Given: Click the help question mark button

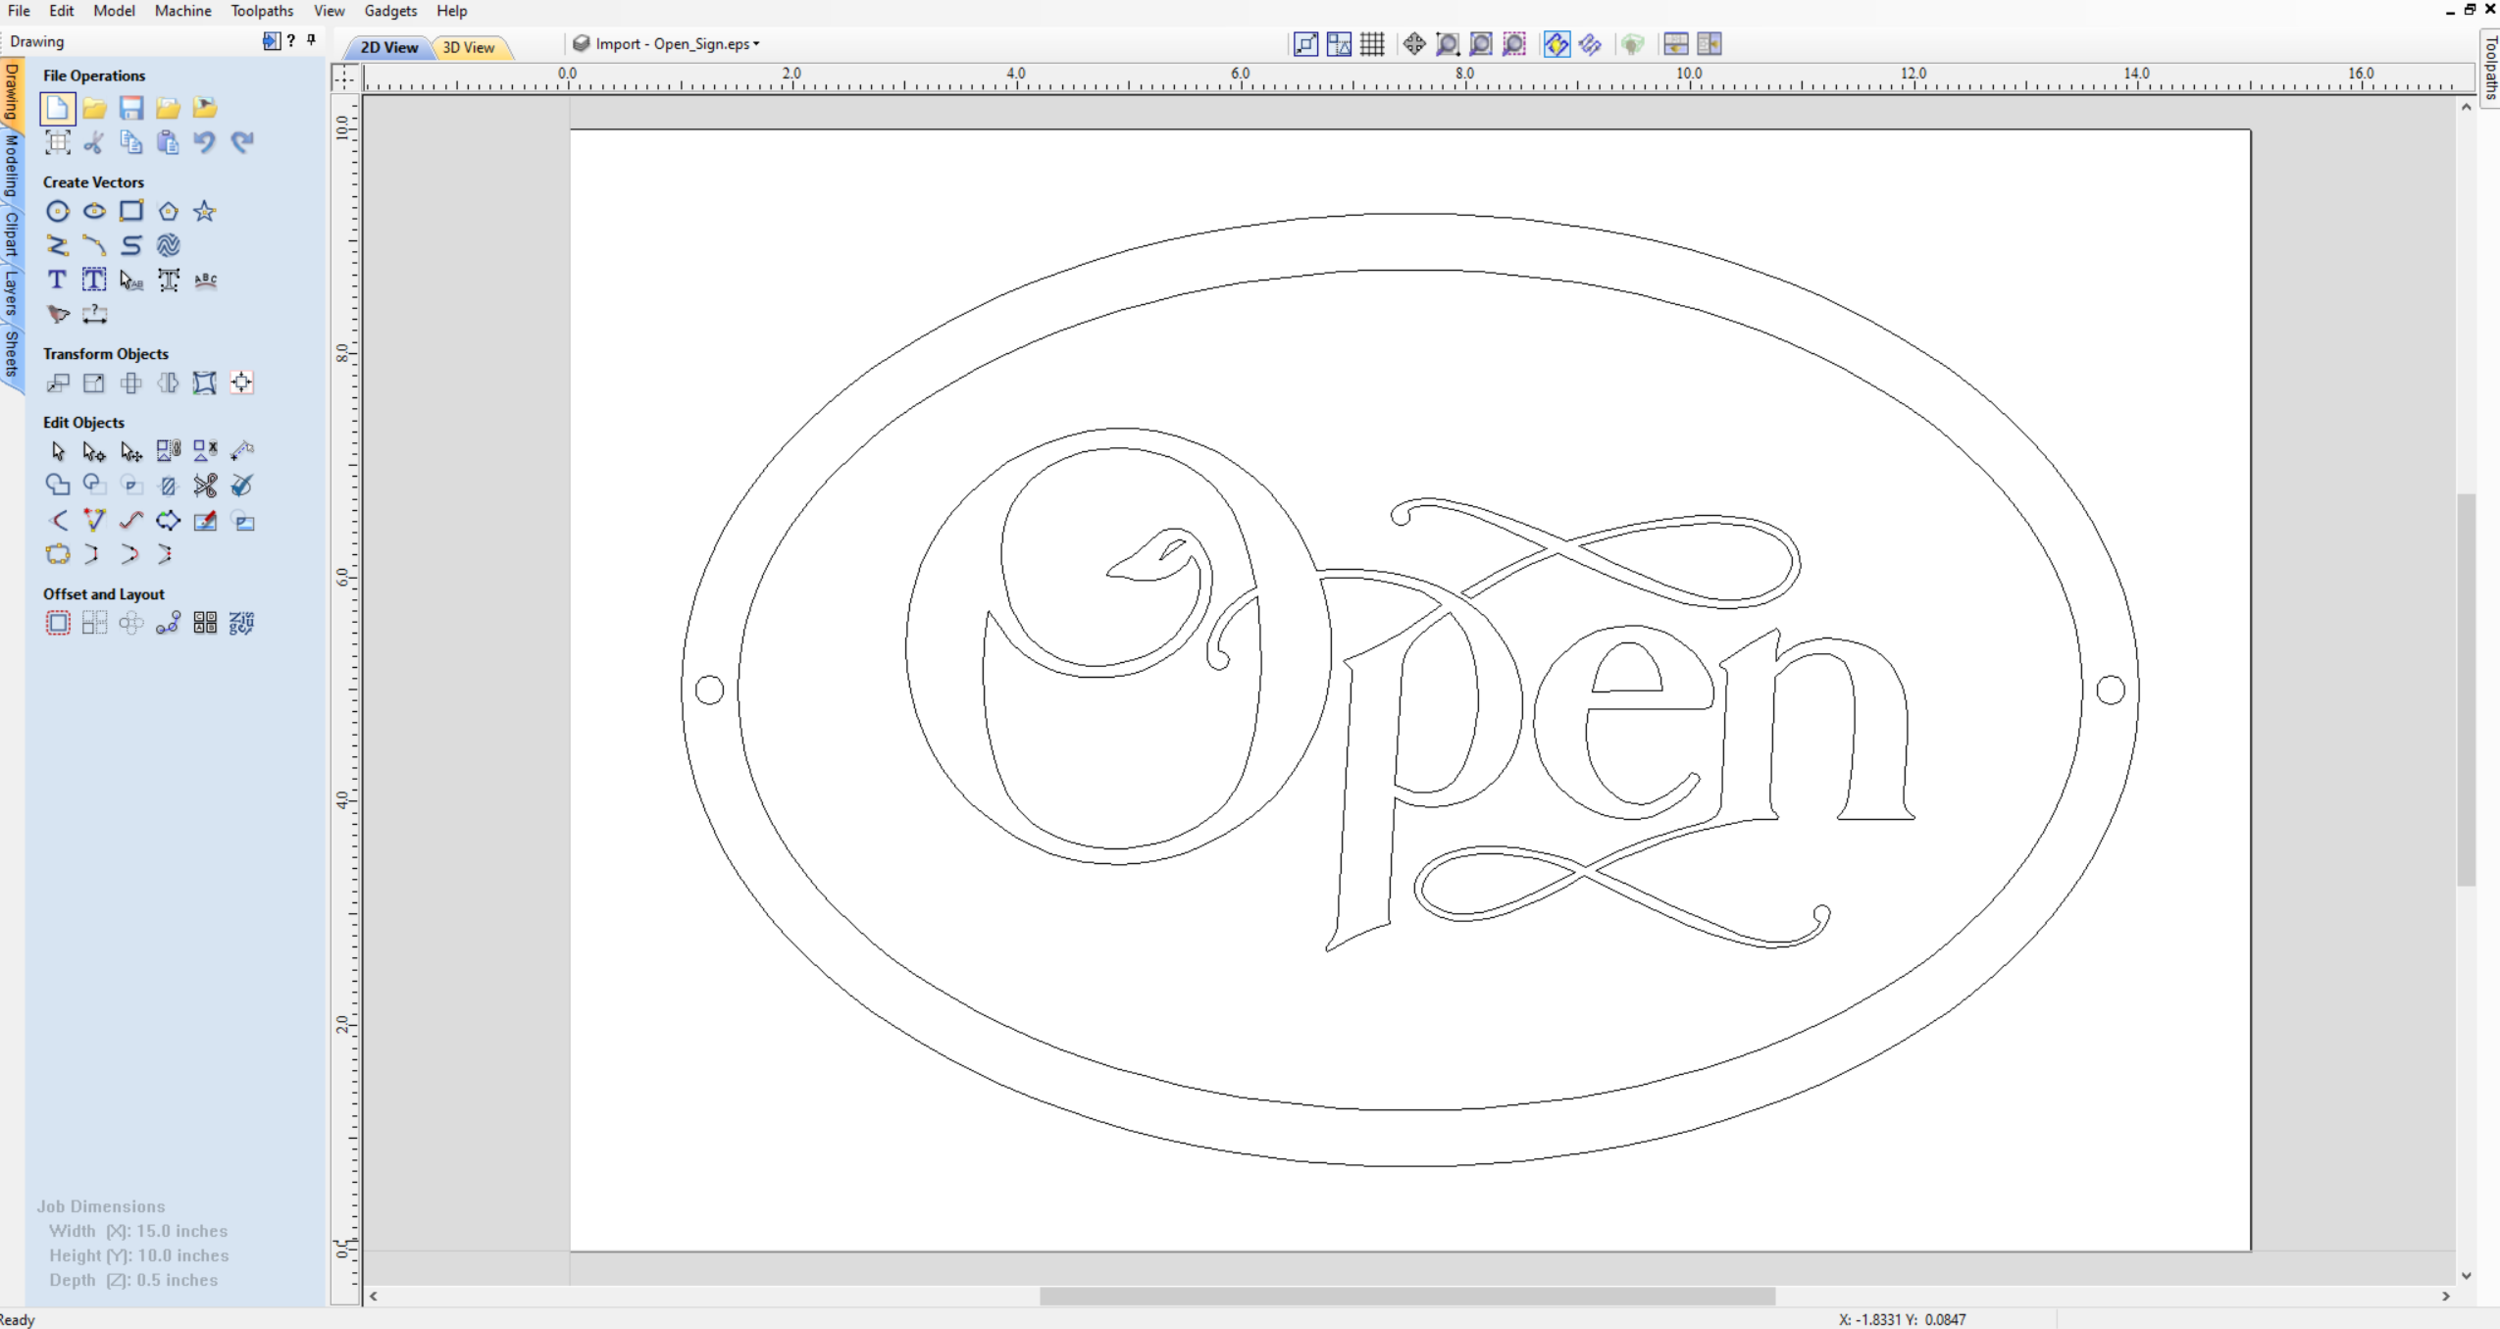Looking at the screenshot, I should coord(290,40).
